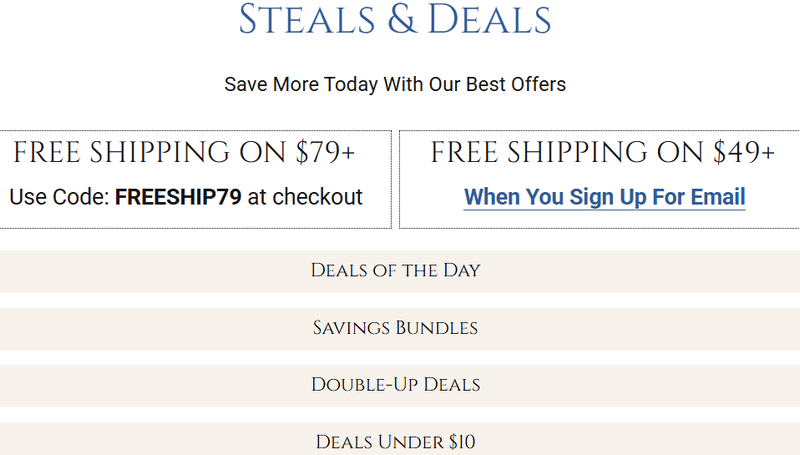Click the 'Use Code:' label text
The image size is (800, 455).
59,196
